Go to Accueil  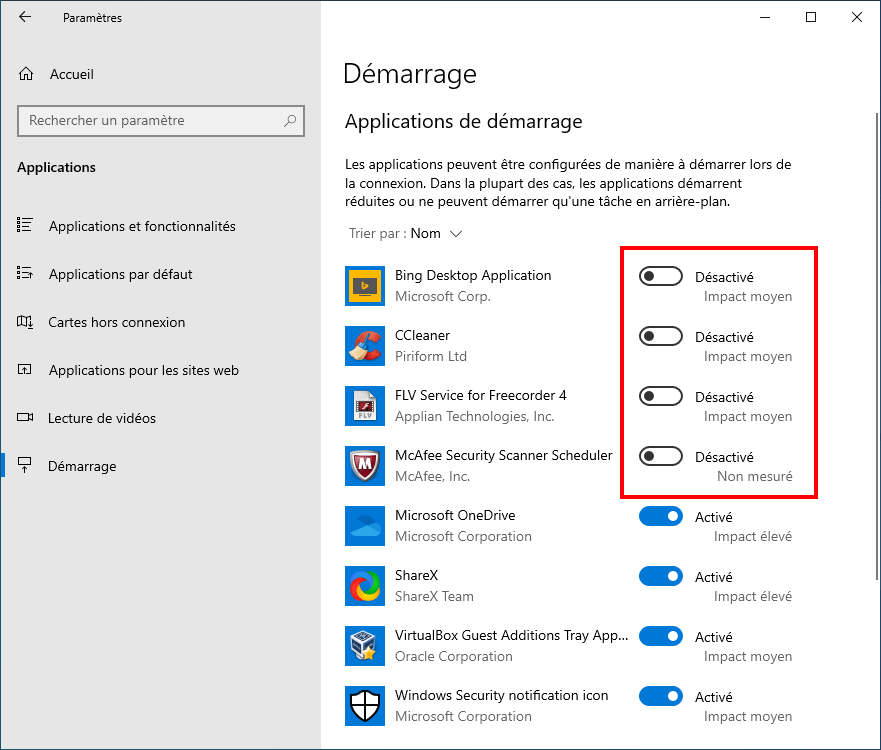click(x=71, y=74)
